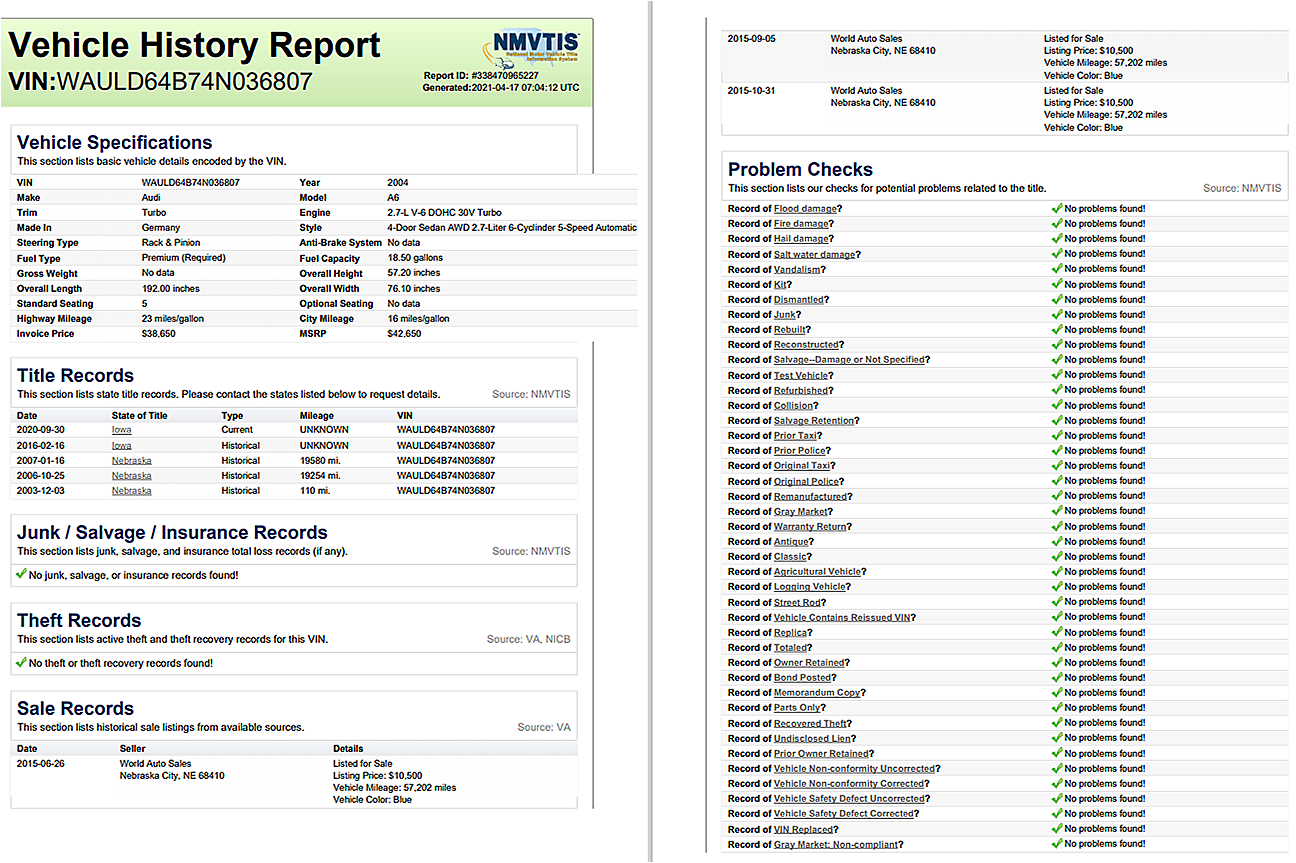Click the green checkmark in Flood damage row

point(1057,208)
